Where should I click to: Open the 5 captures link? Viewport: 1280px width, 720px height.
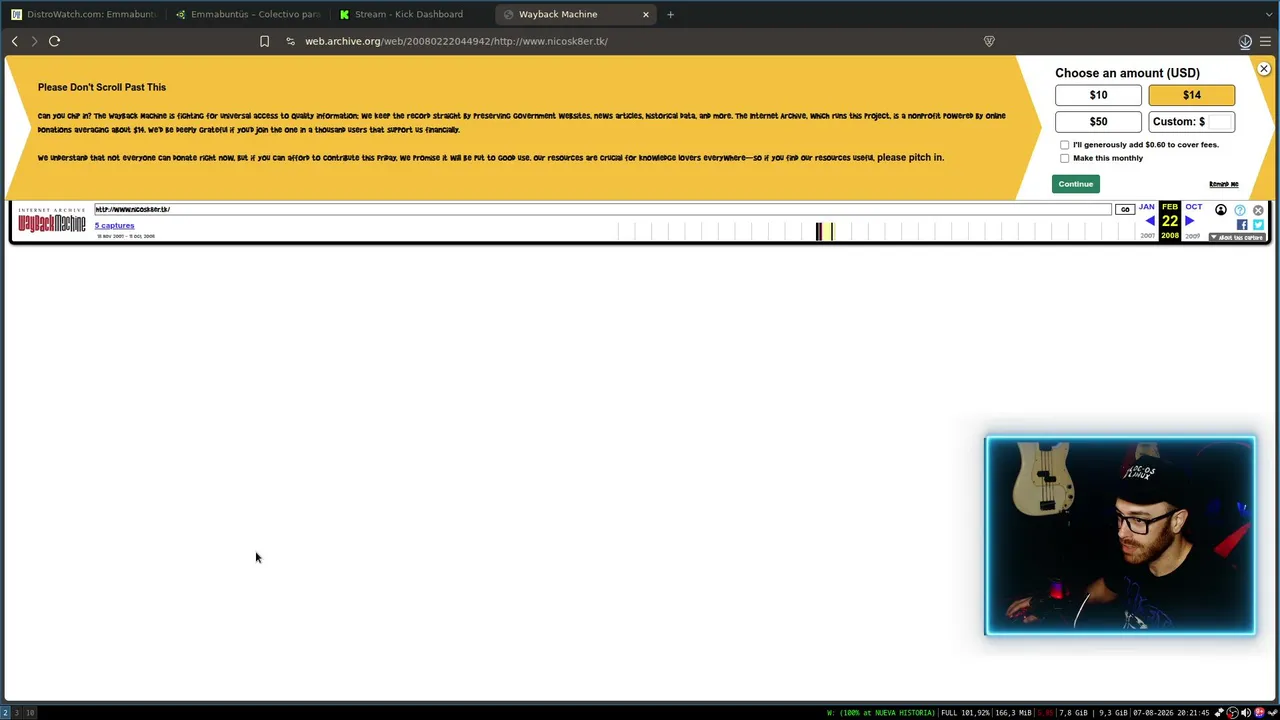click(x=114, y=226)
